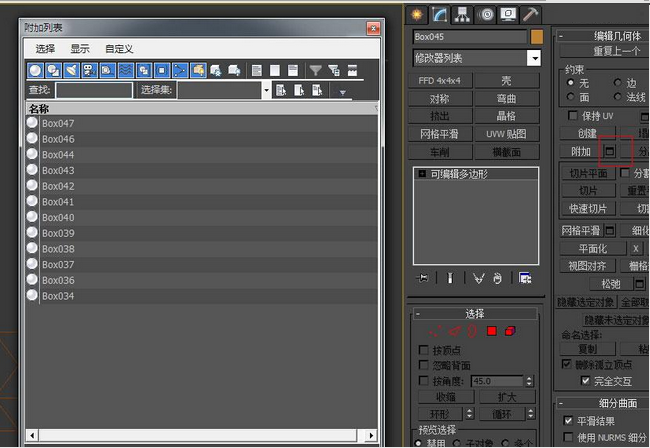Click the 快速切片 button

588,208
